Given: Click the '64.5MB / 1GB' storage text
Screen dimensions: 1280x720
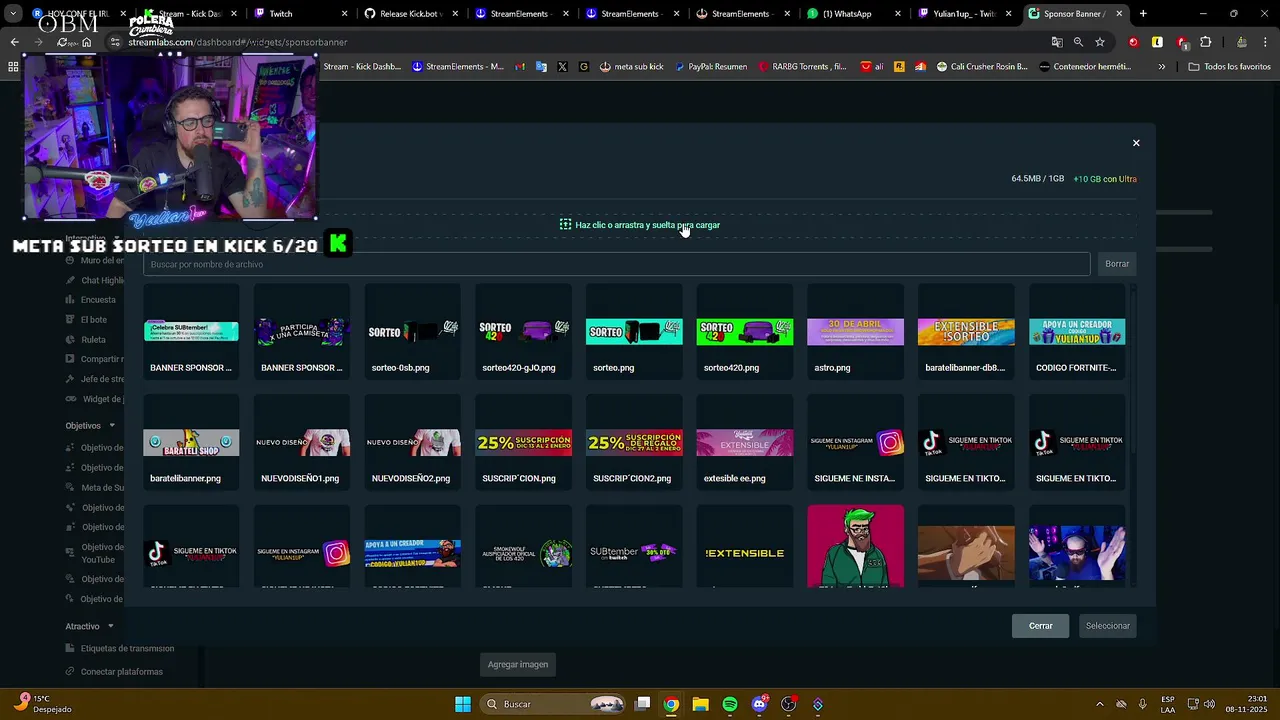Looking at the screenshot, I should (x=1038, y=179).
